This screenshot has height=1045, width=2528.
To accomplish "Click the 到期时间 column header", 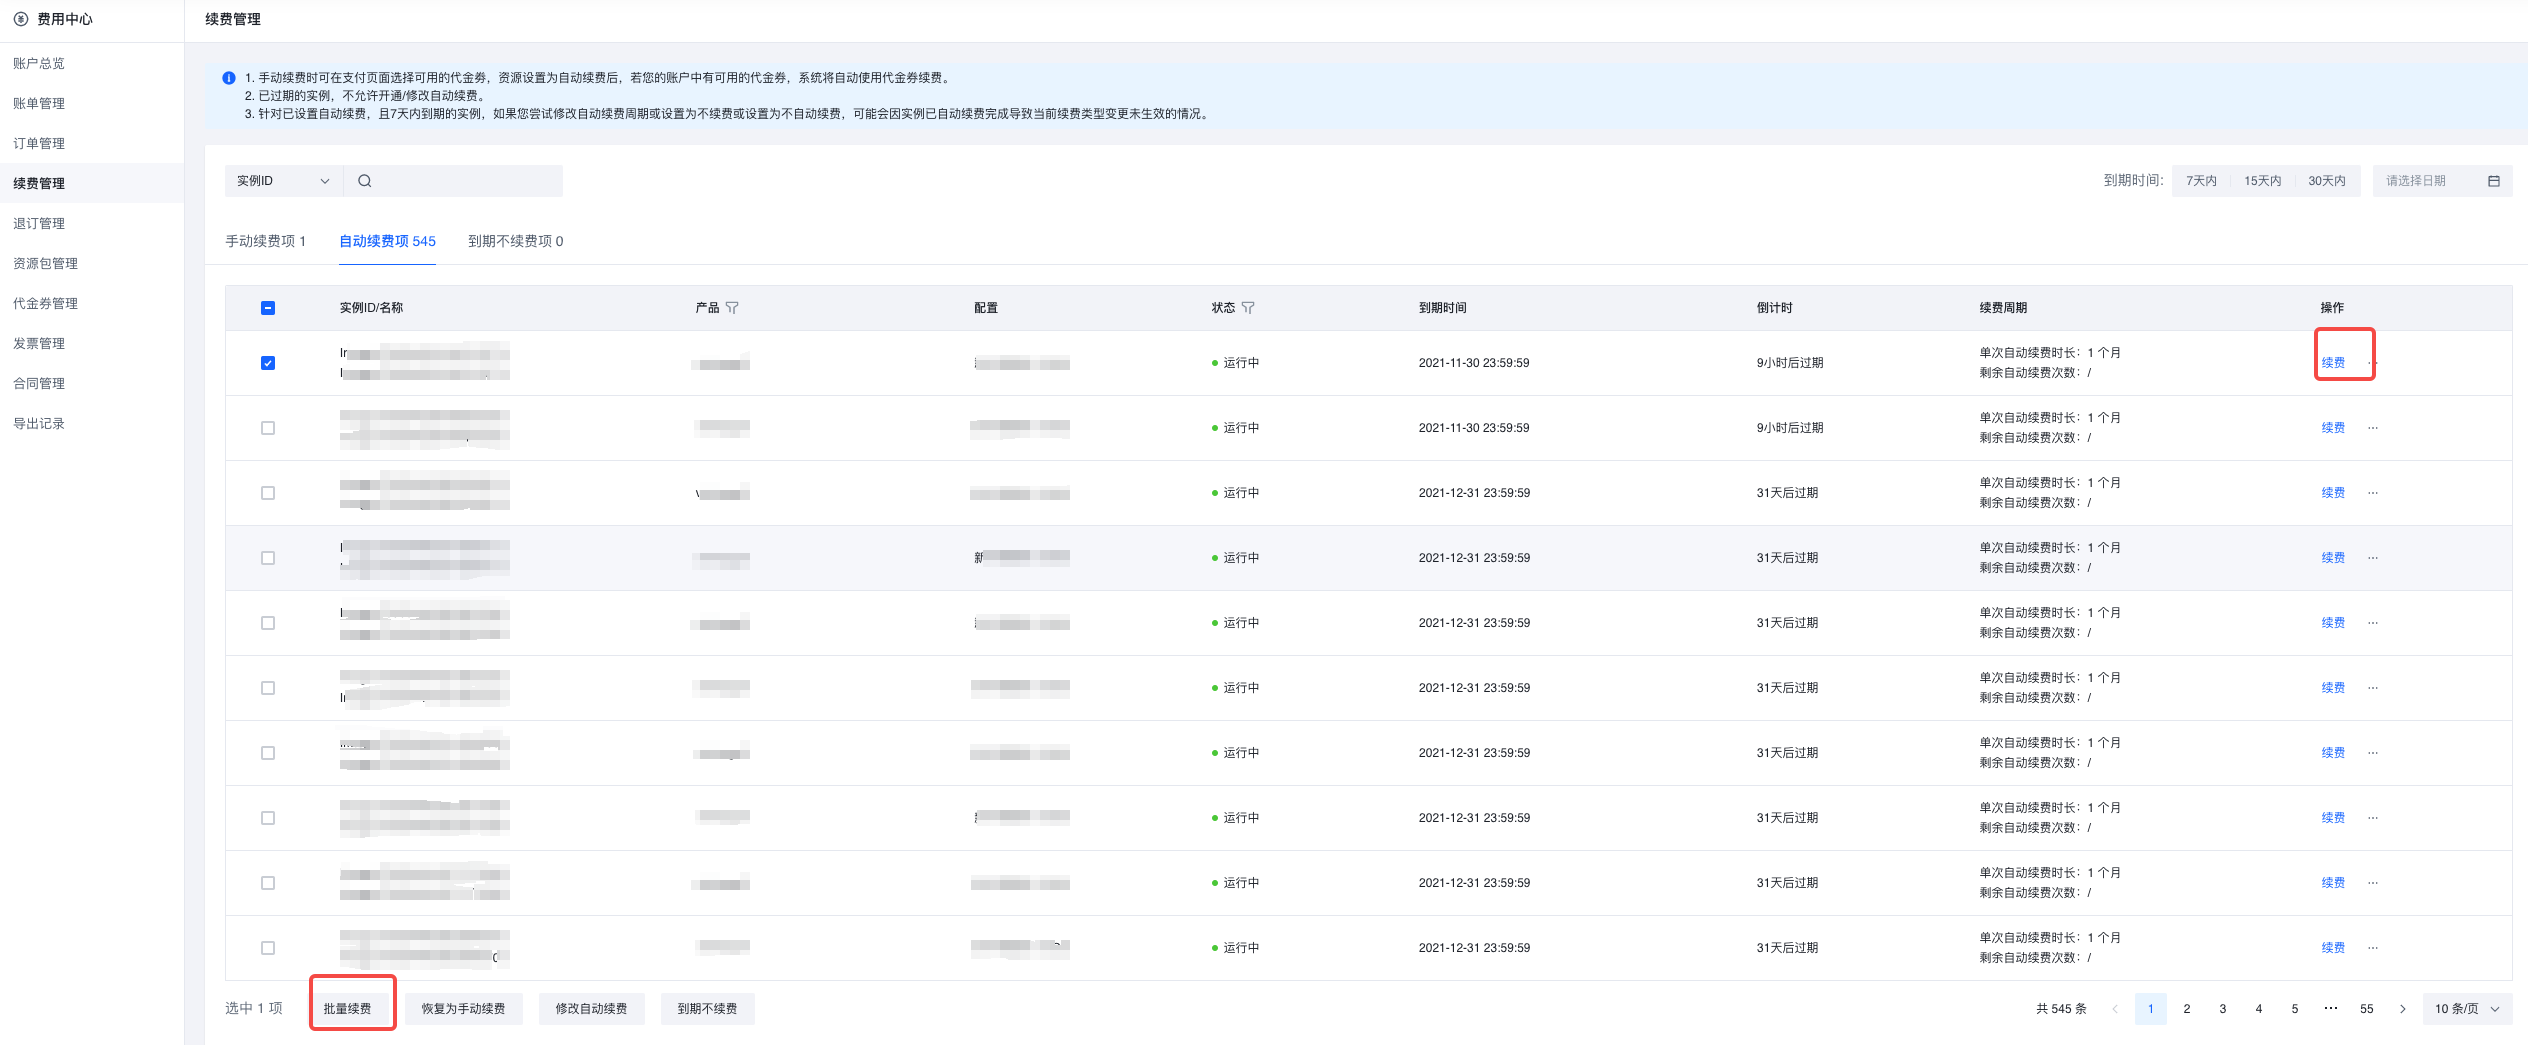I will (1442, 308).
